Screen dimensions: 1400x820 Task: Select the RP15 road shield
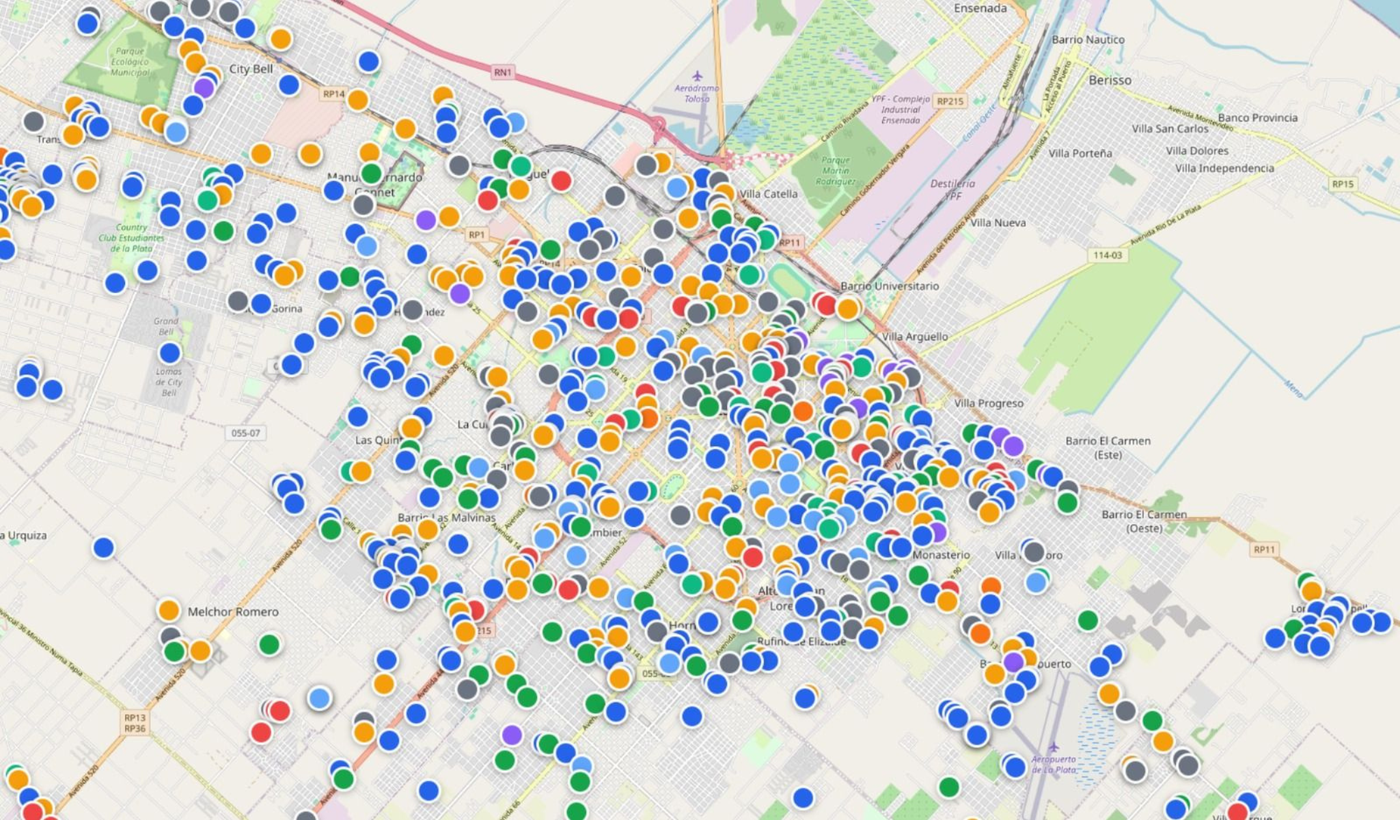(1342, 184)
